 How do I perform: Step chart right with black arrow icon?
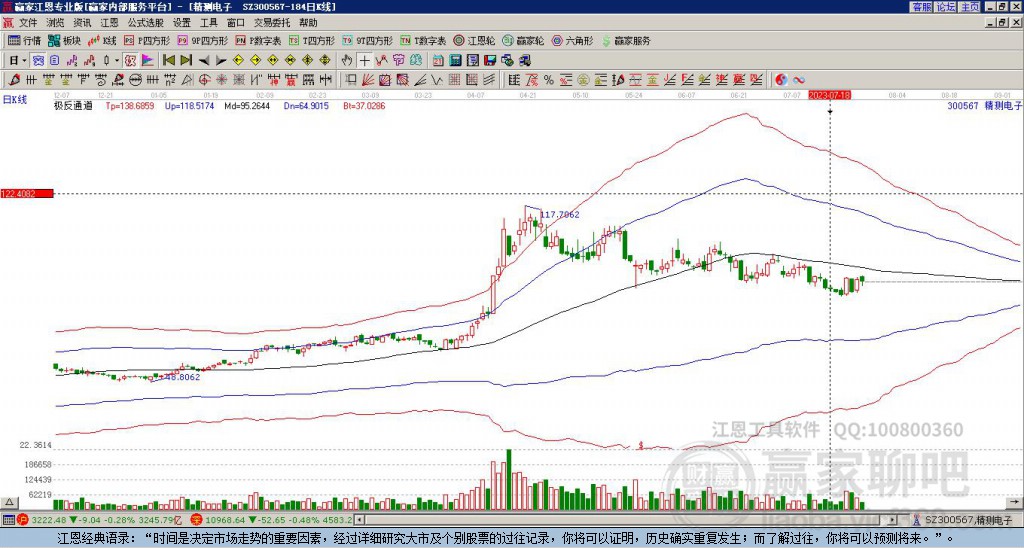coord(221,61)
